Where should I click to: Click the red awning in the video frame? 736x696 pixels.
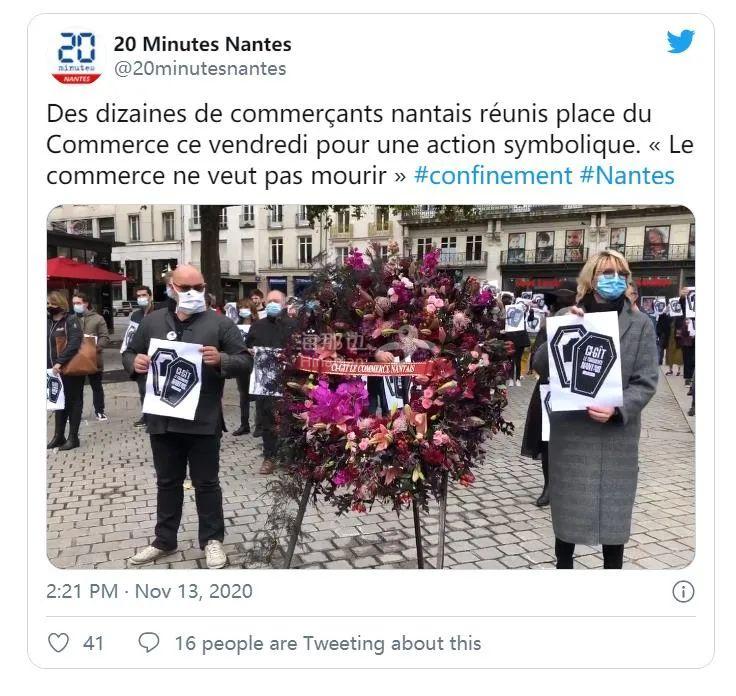coord(82,271)
